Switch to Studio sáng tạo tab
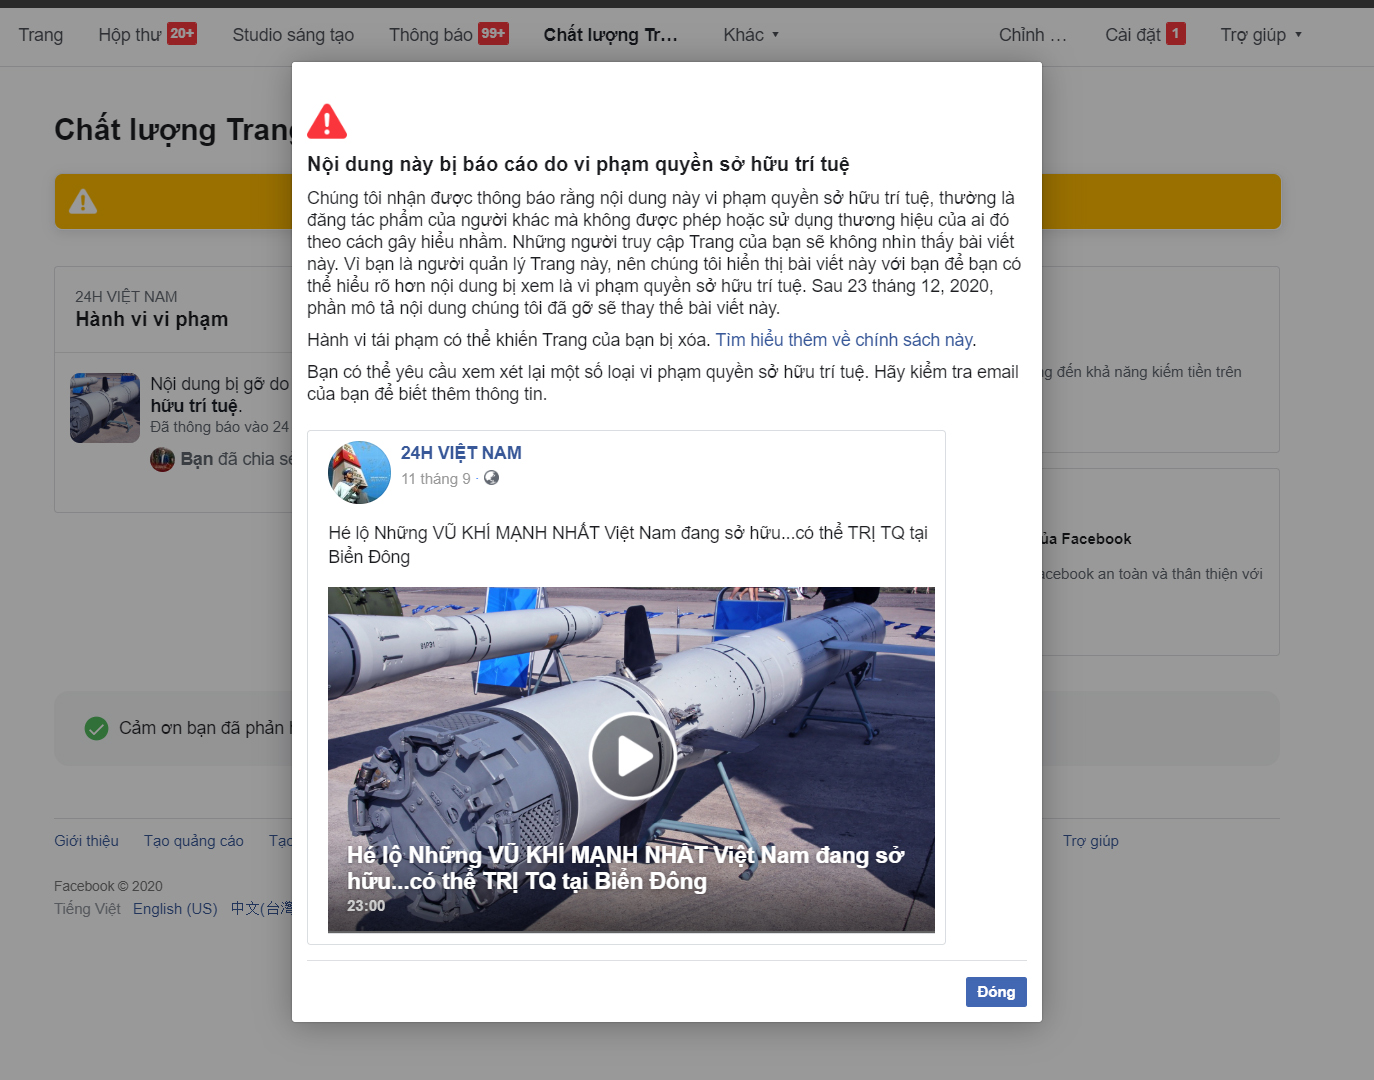Image resolution: width=1374 pixels, height=1080 pixels. [x=293, y=35]
